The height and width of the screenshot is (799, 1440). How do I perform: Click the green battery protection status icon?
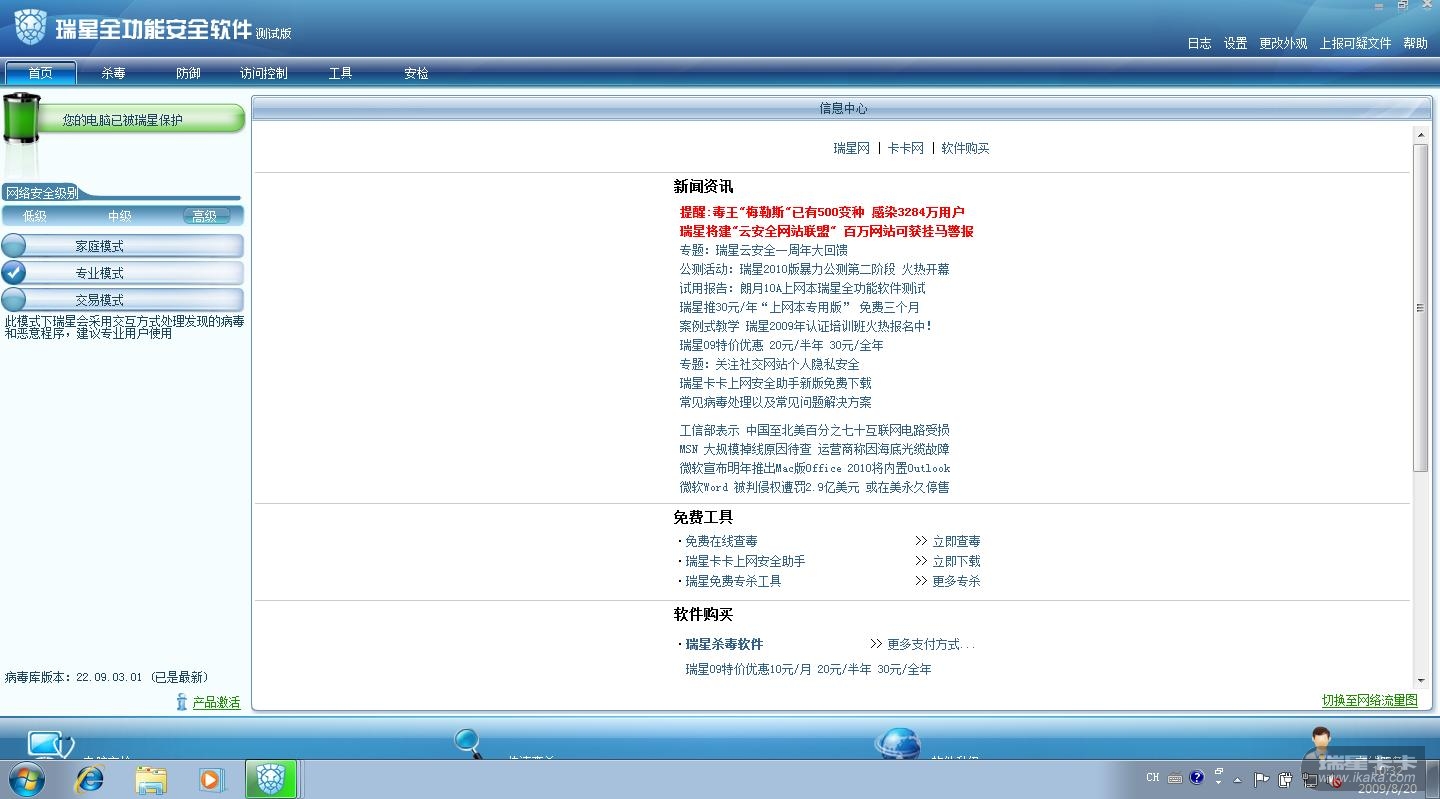click(22, 120)
